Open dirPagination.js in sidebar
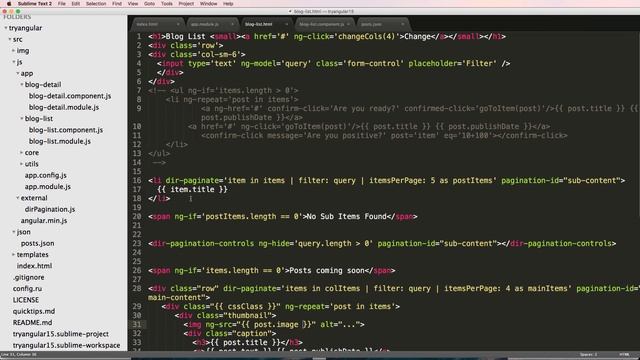This screenshot has height=360, width=640. click(x=50, y=209)
